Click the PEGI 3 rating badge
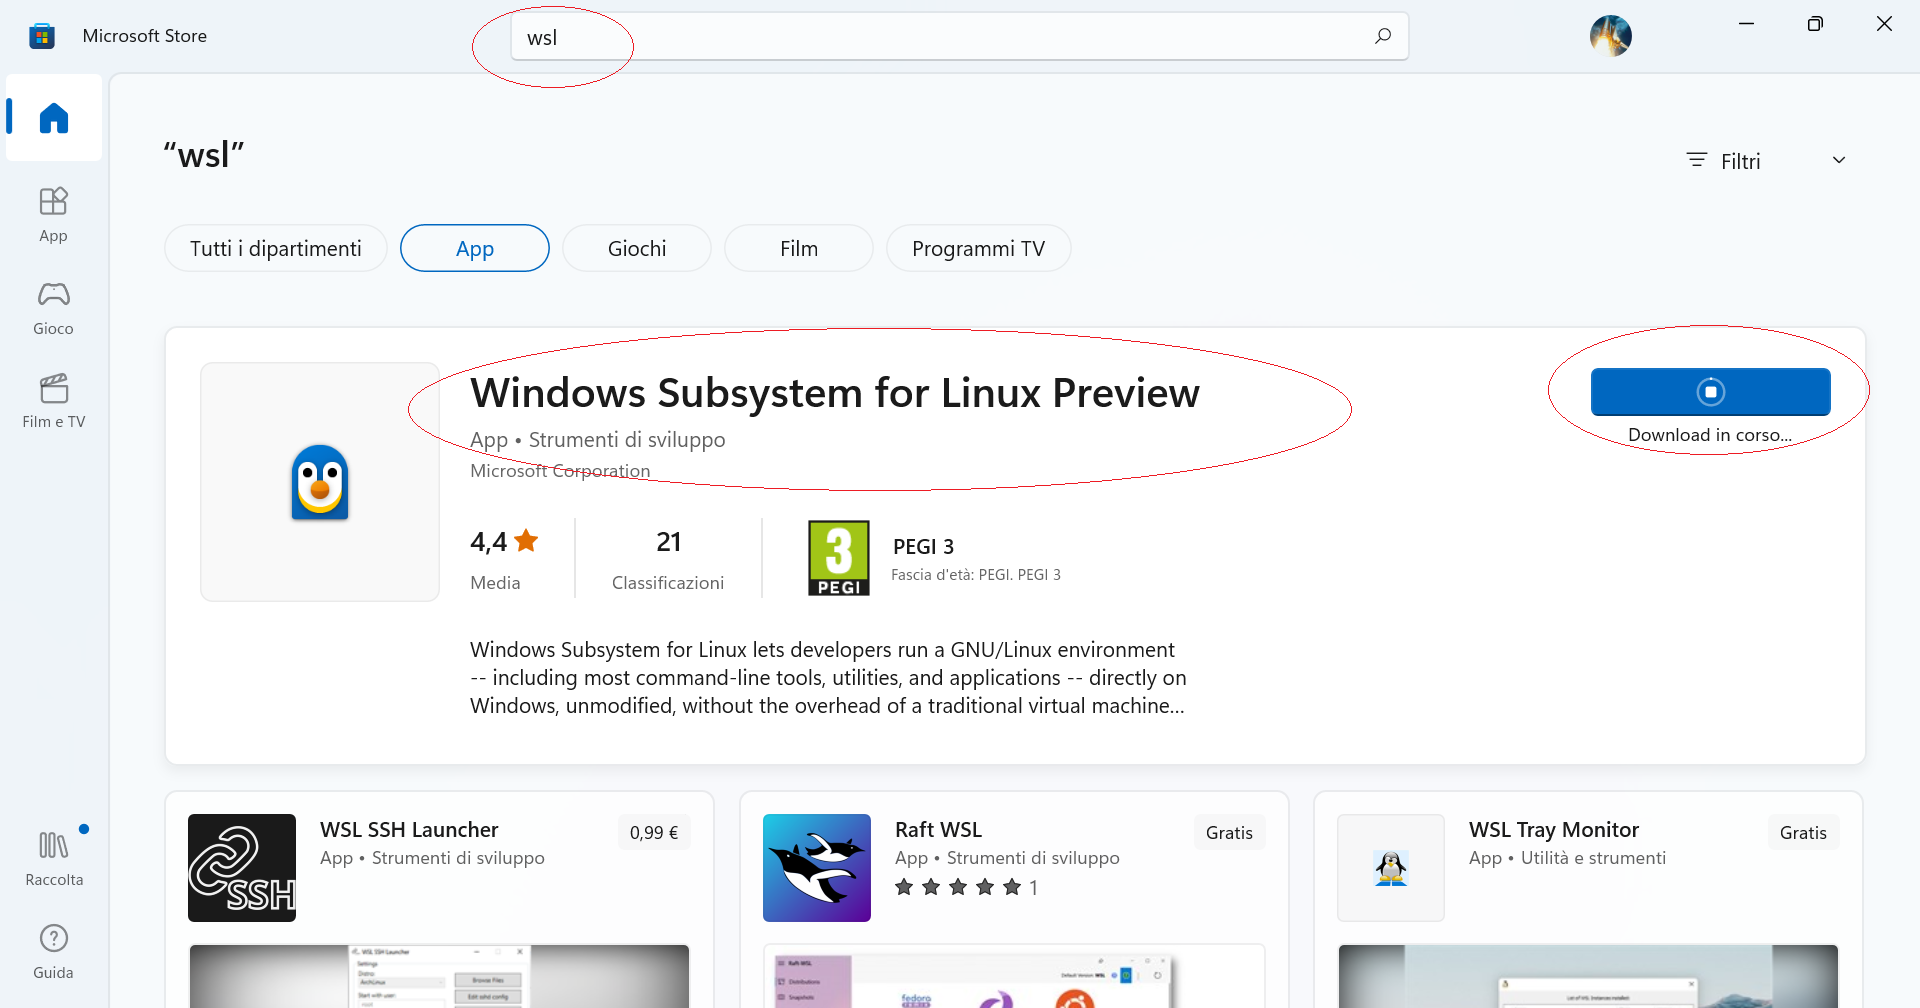Screen dimensions: 1920x1008 click(839, 558)
